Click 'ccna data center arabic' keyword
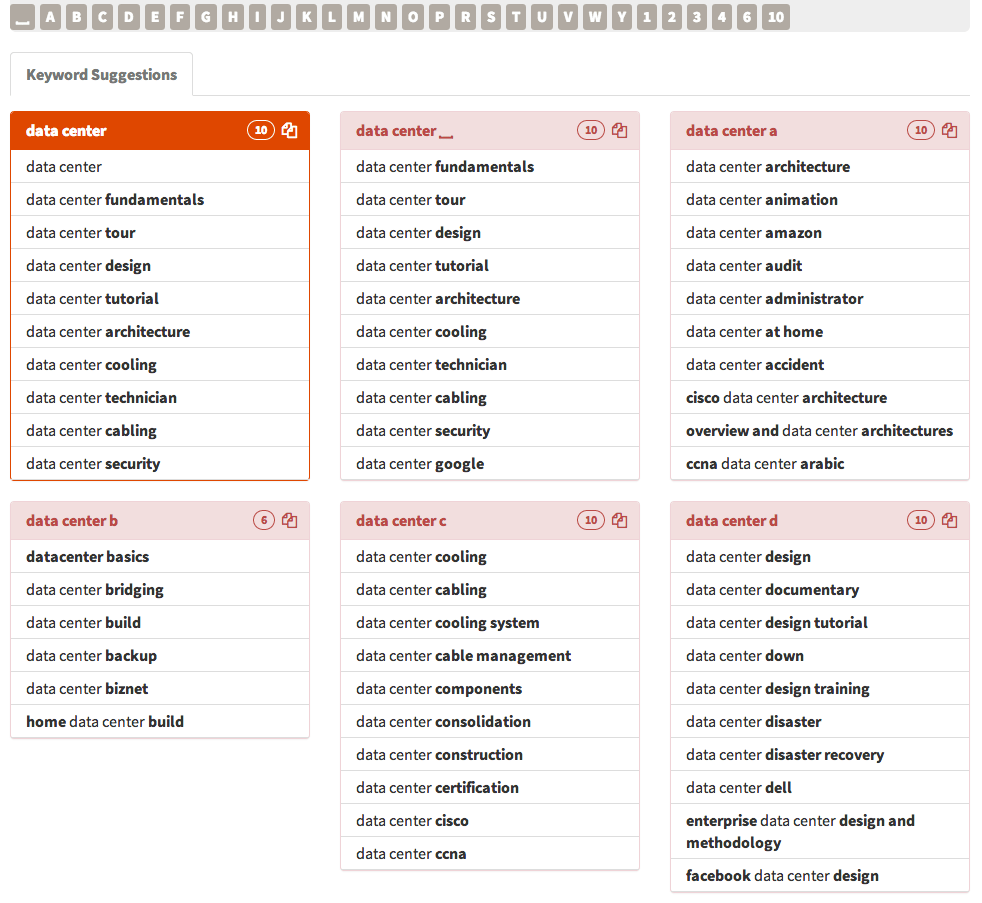The width and height of the screenshot is (982, 903). (820, 464)
